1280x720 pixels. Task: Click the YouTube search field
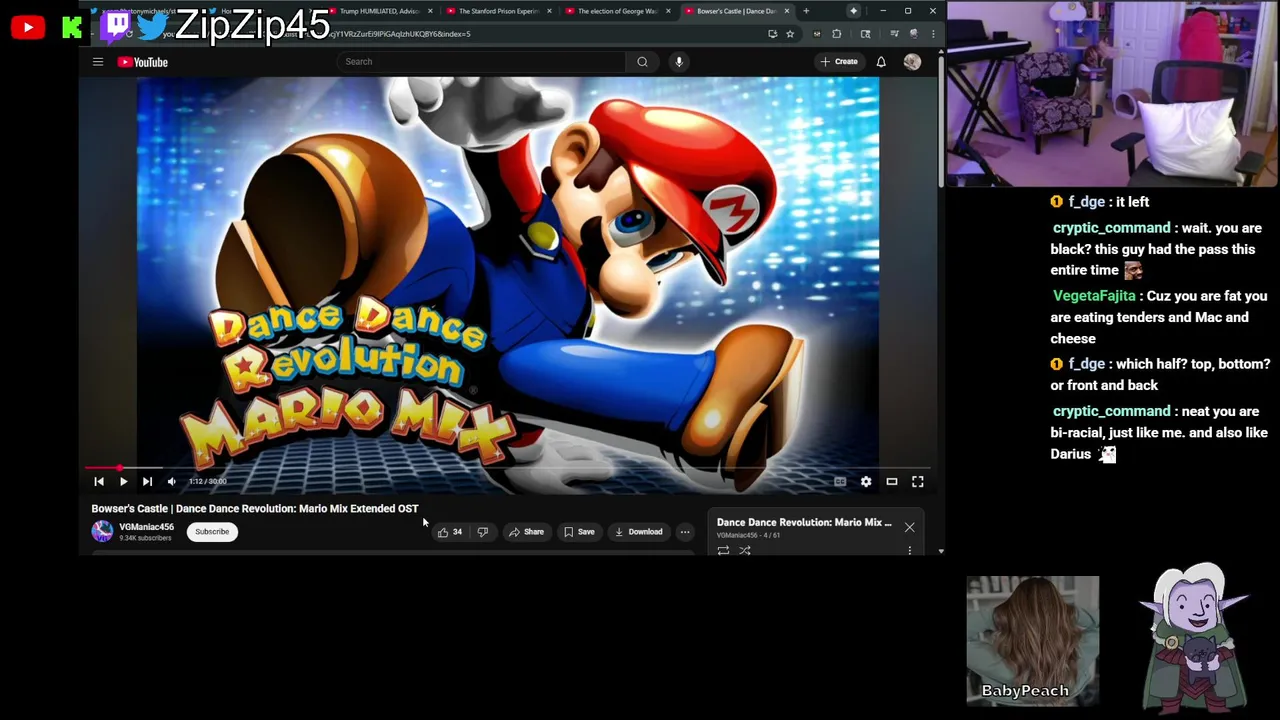point(482,62)
